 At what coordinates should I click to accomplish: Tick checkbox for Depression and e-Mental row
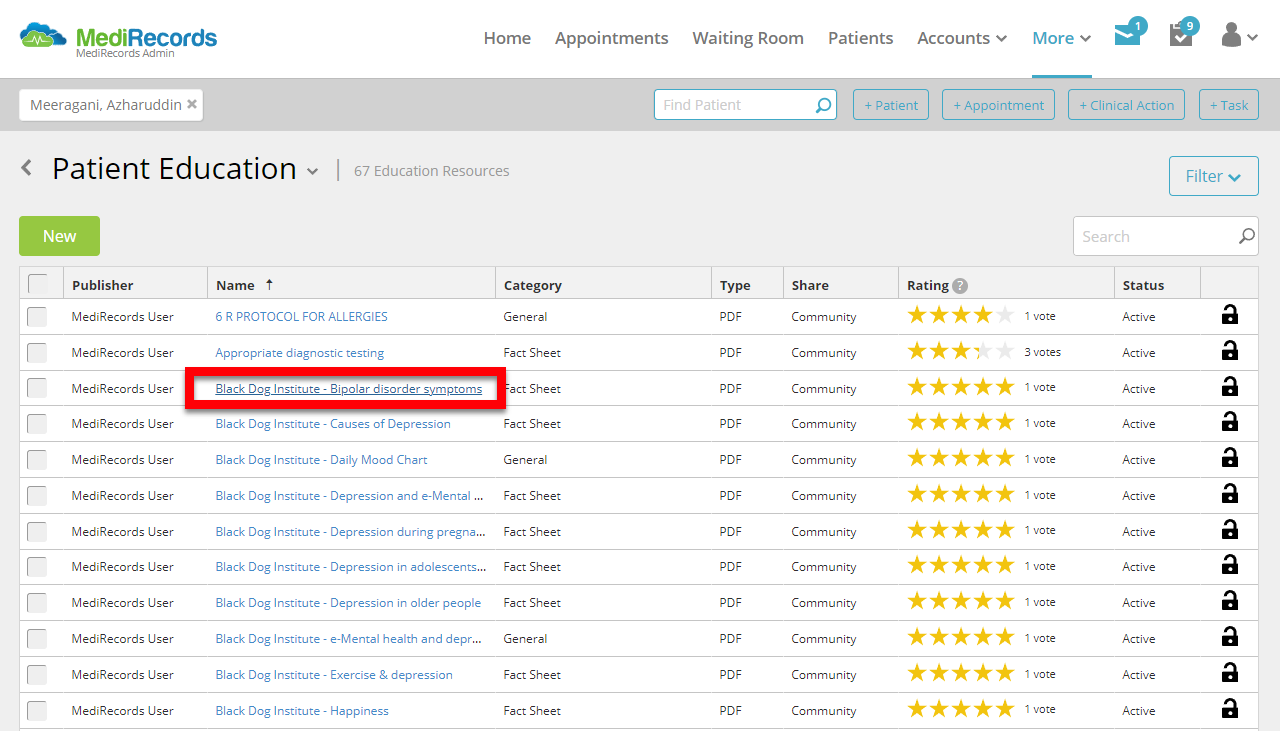click(37, 496)
